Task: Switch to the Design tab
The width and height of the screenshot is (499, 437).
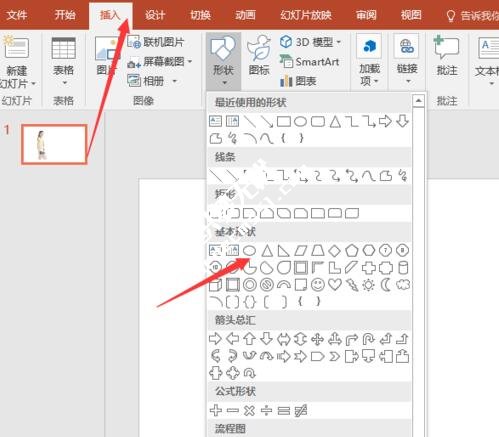Action: [x=155, y=15]
